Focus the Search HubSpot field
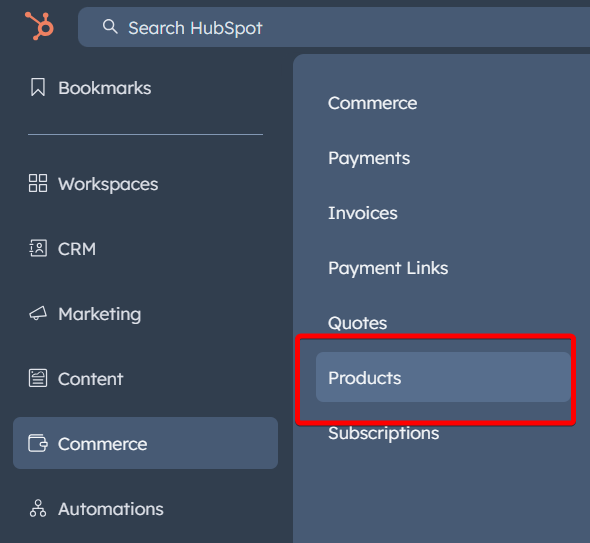The image size is (590, 543). point(334,27)
